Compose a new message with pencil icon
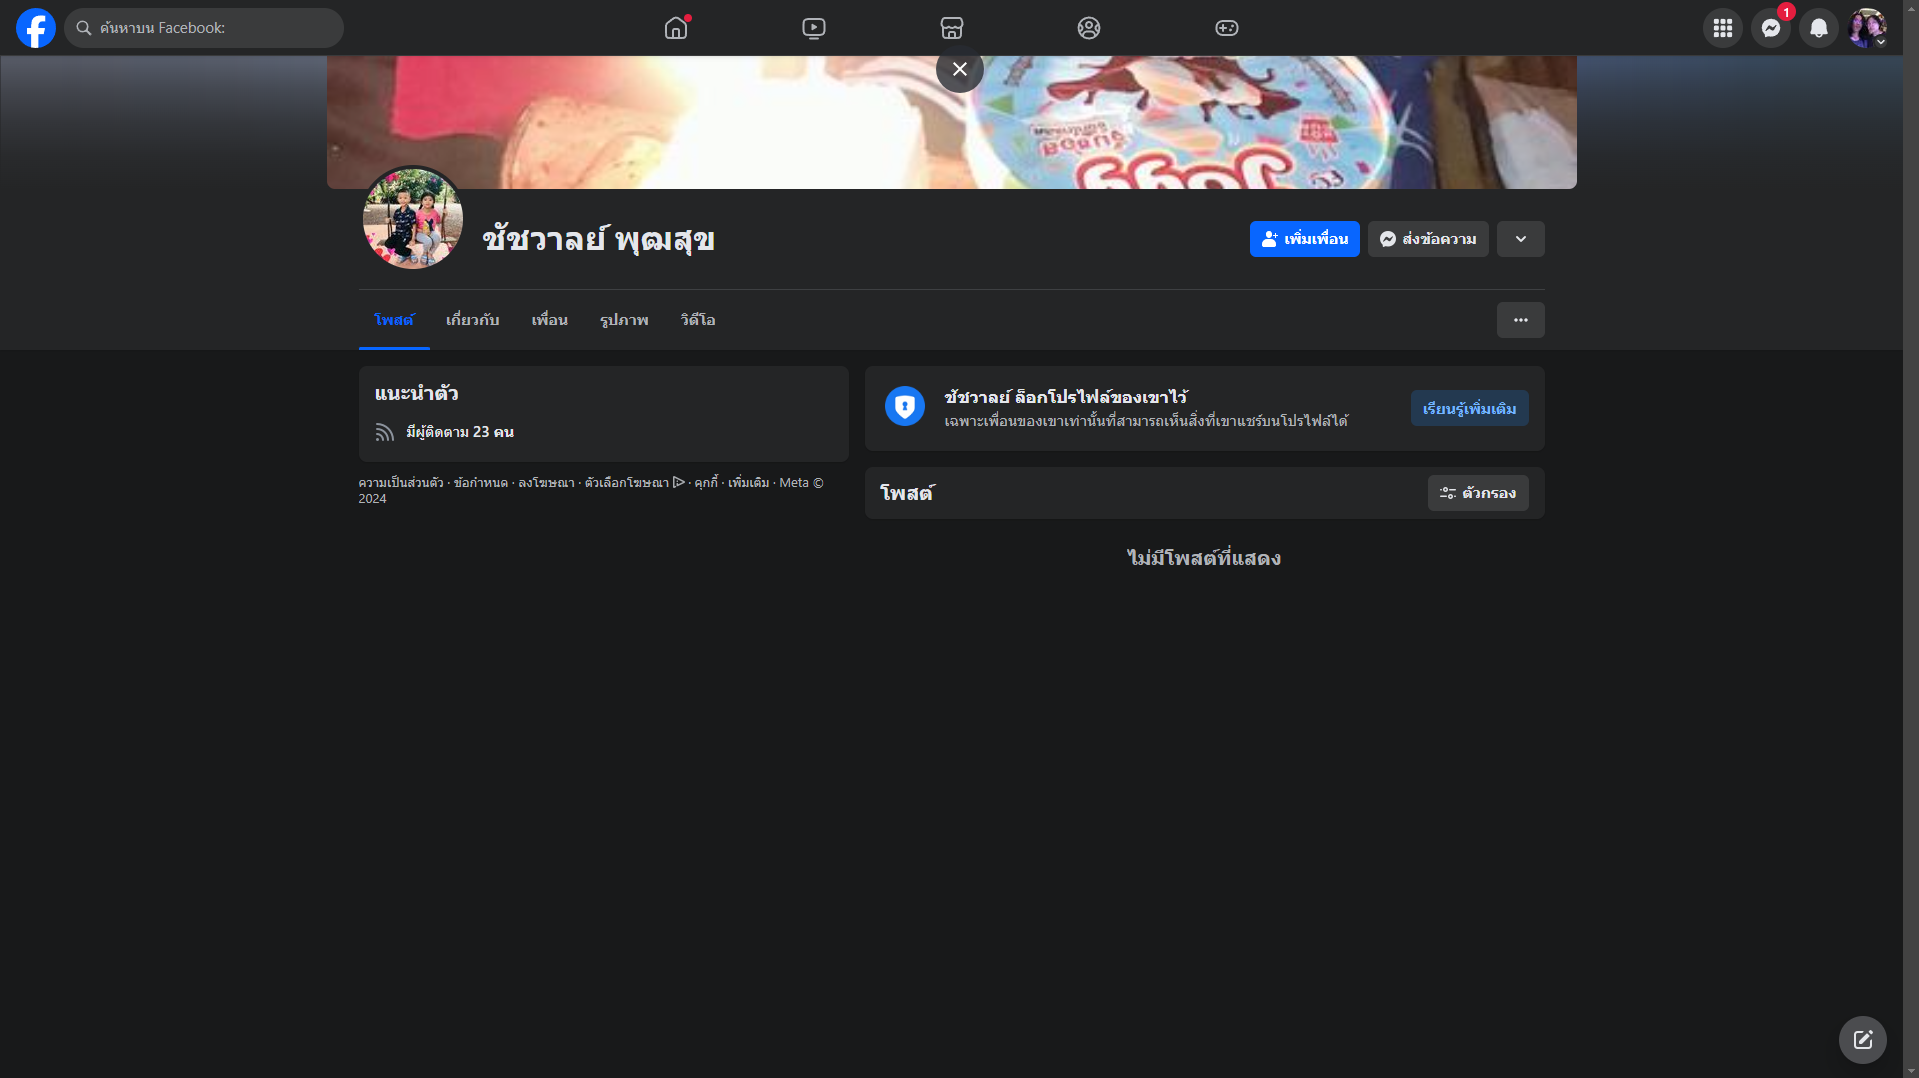Image resolution: width=1919 pixels, height=1078 pixels. [x=1863, y=1040]
